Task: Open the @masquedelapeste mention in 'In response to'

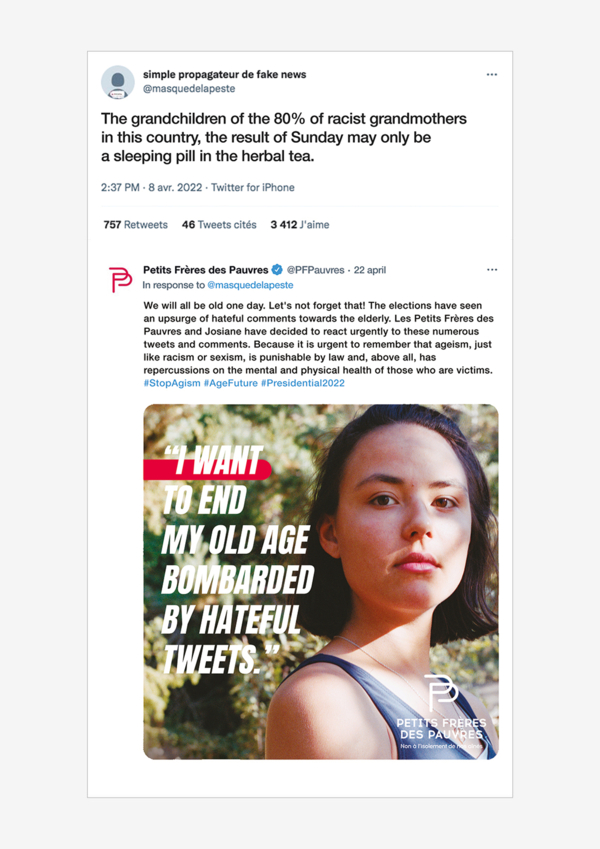Action: click(250, 285)
